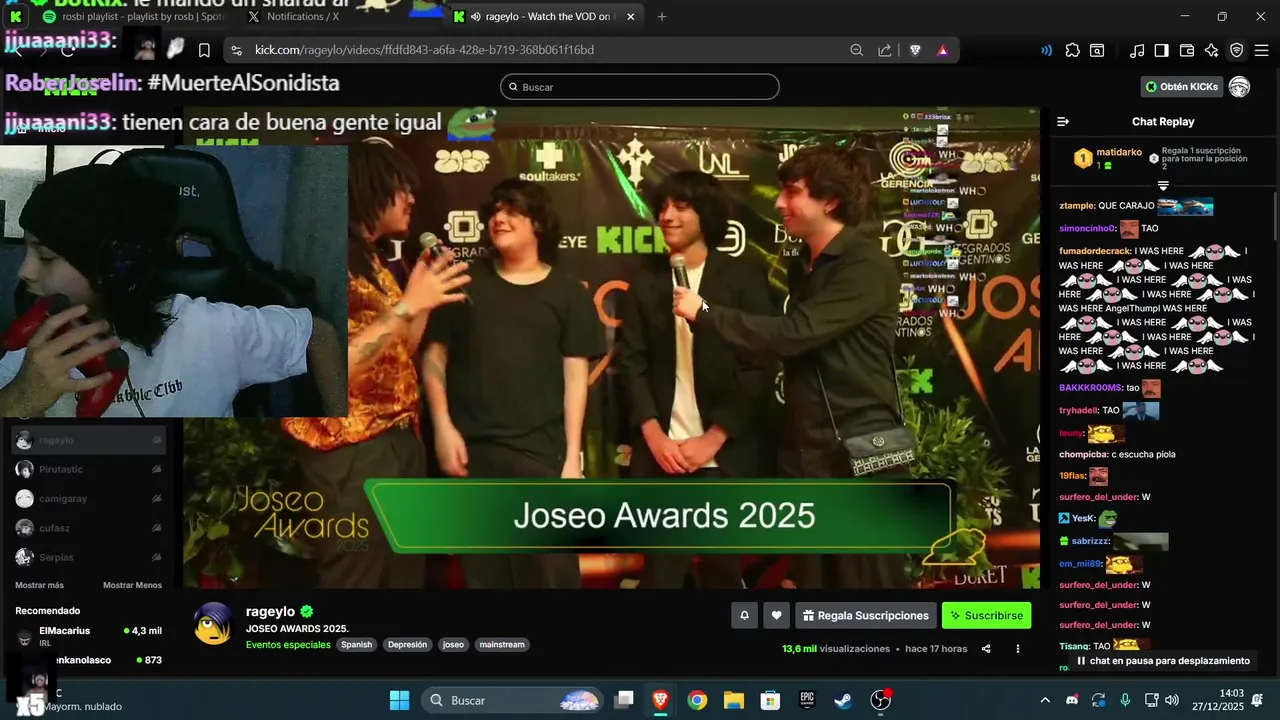The height and width of the screenshot is (720, 1280).
Task: Open Brave browser from taskbar
Action: click(660, 700)
